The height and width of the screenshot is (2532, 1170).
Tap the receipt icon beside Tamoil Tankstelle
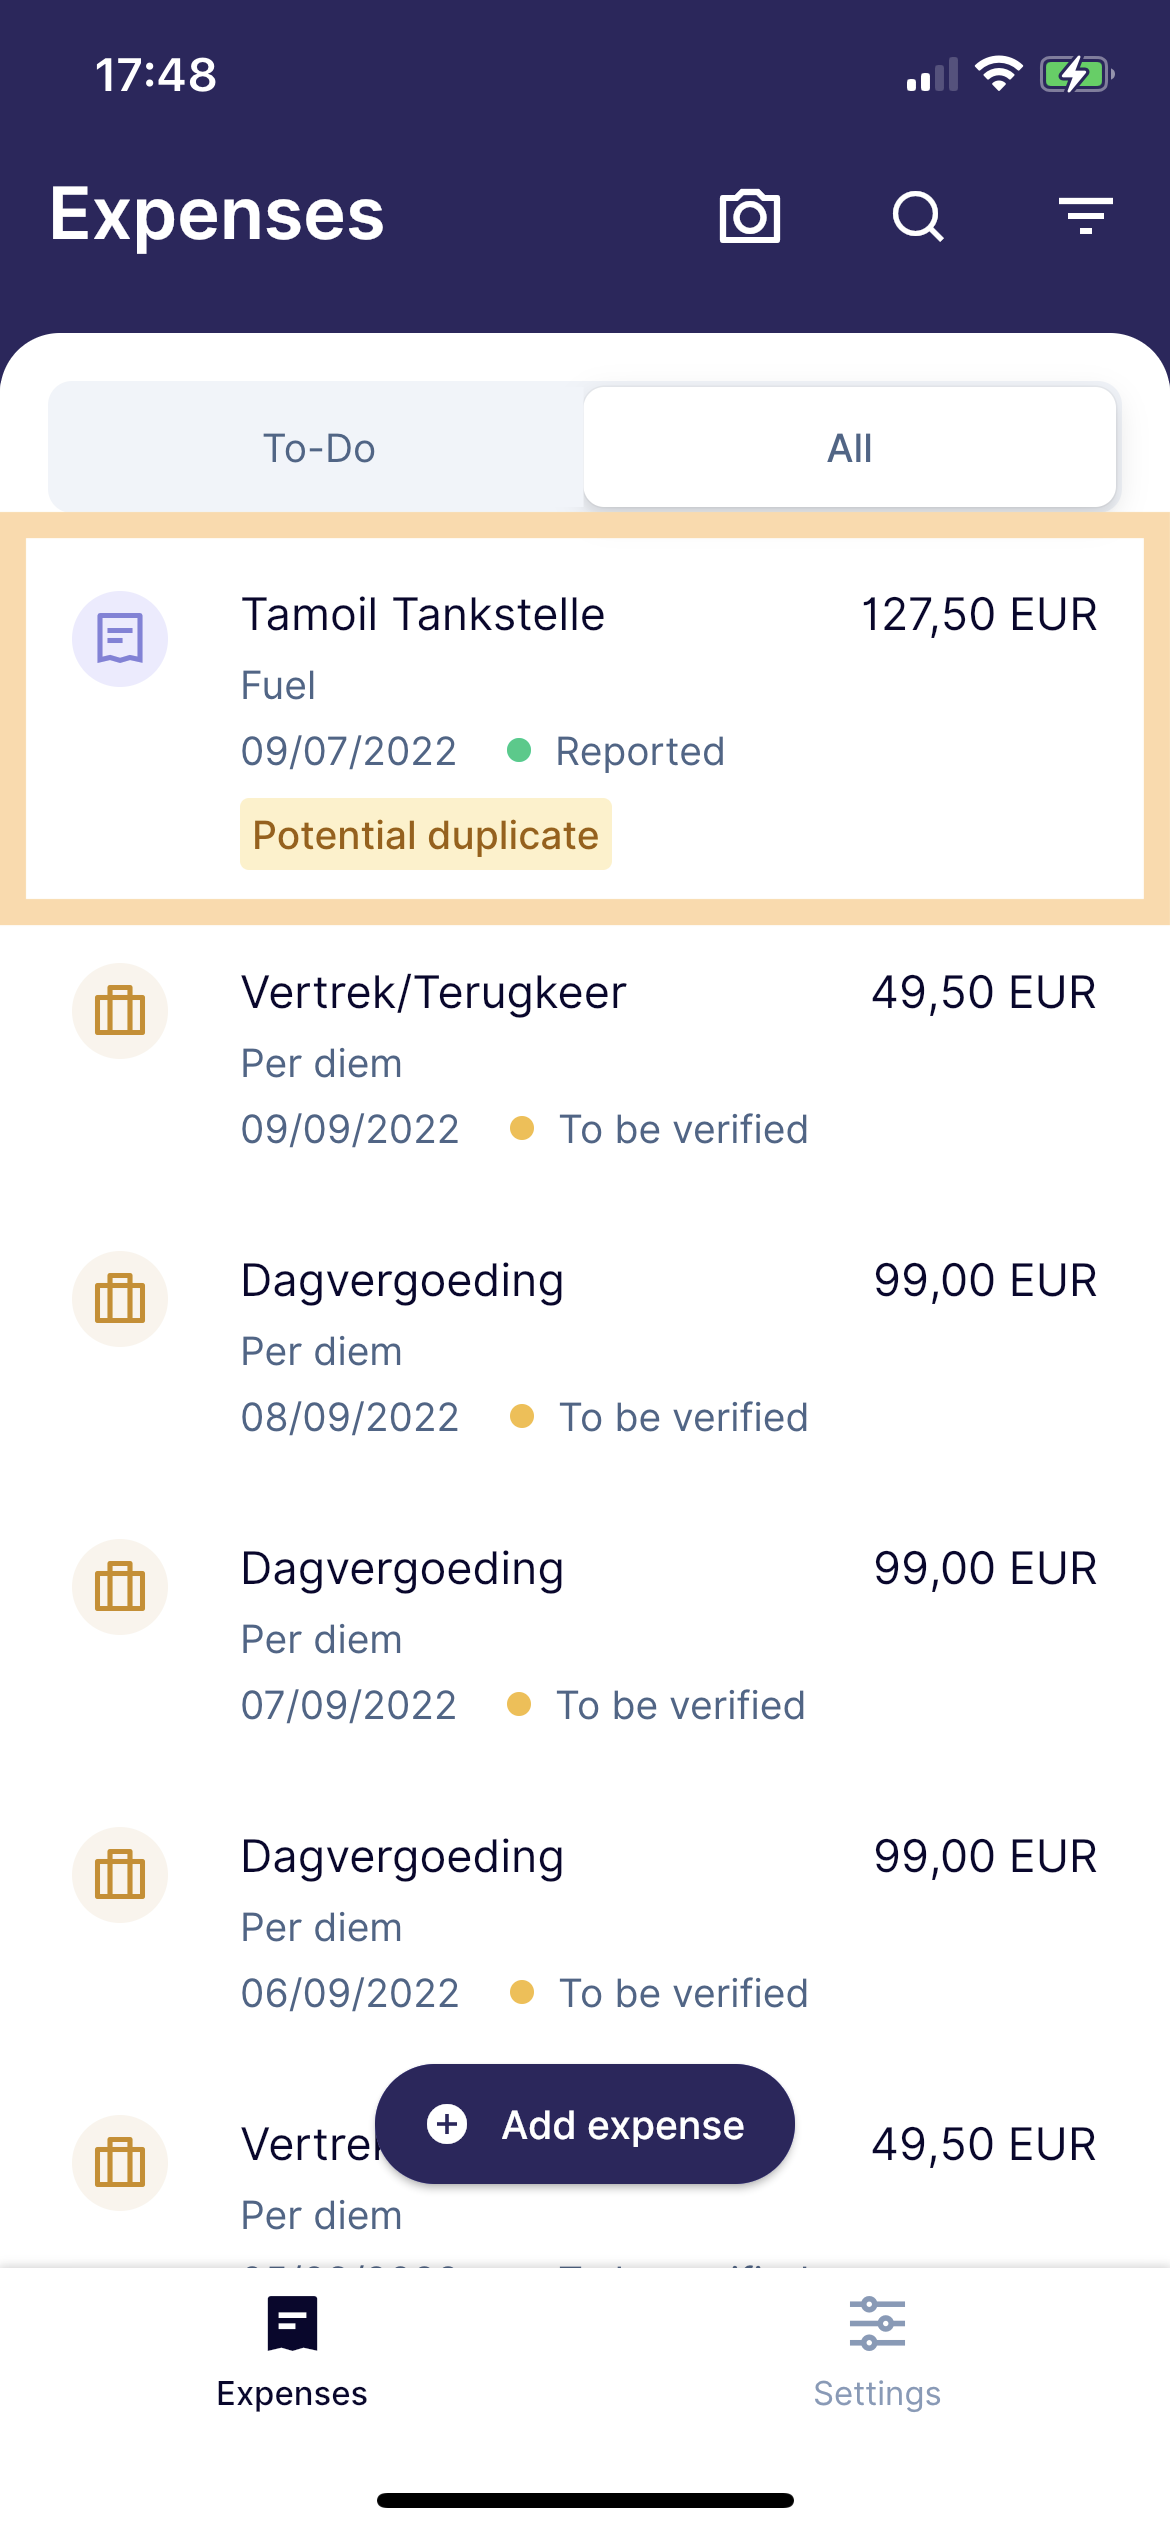click(x=120, y=638)
